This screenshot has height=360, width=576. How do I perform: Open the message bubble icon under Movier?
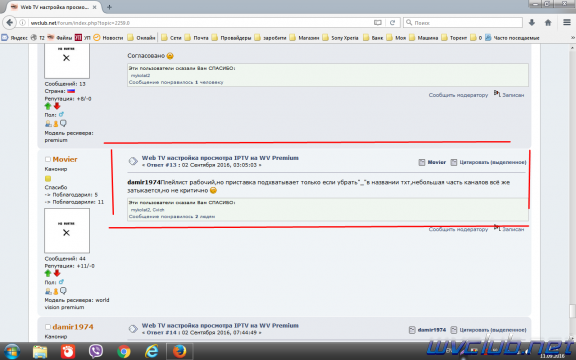point(63,291)
